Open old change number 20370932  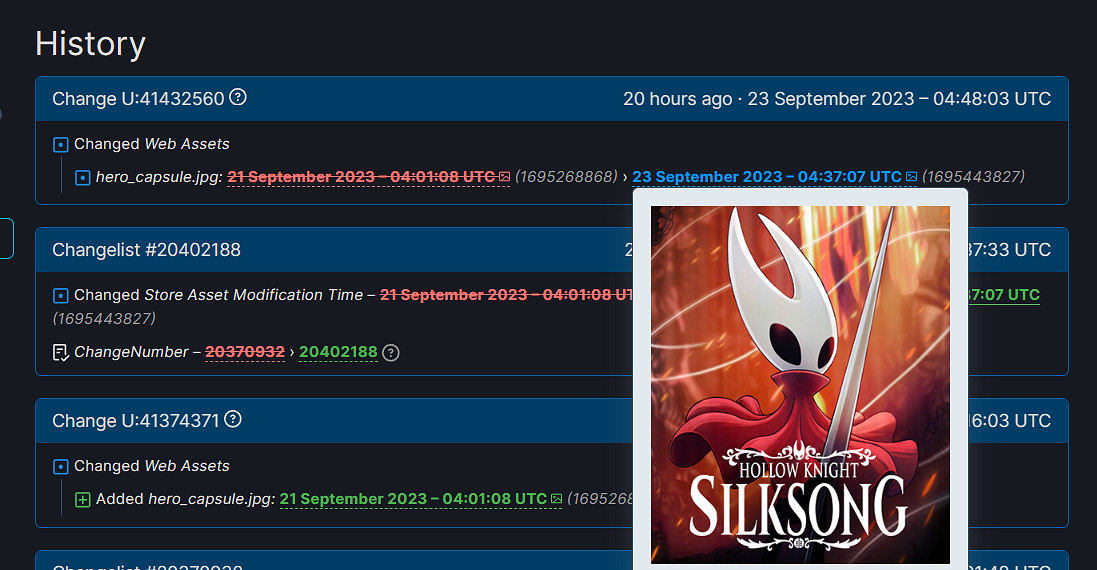point(244,352)
